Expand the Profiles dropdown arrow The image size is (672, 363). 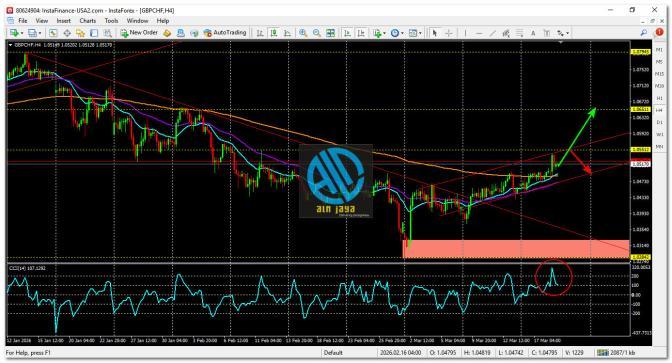(40, 33)
